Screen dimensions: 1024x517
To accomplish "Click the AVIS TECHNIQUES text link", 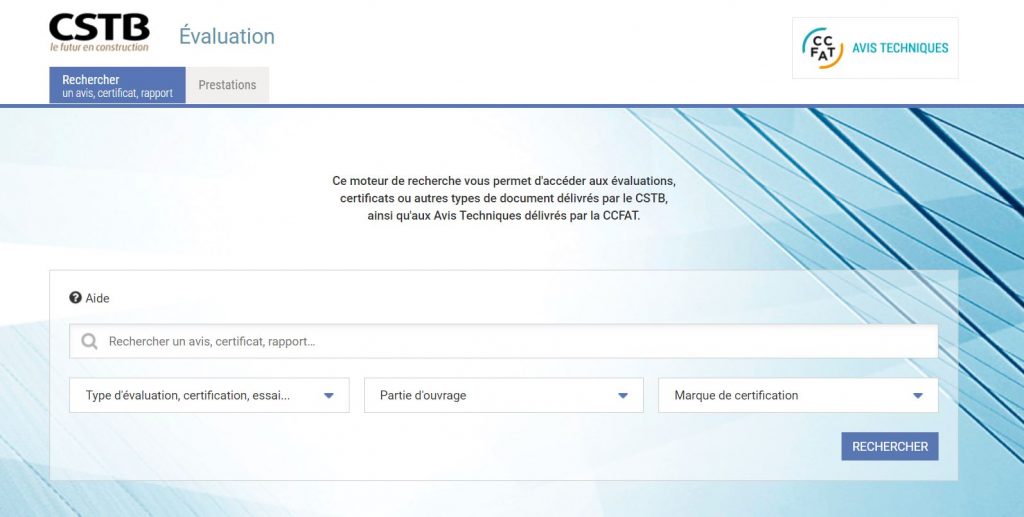I will coord(900,48).
